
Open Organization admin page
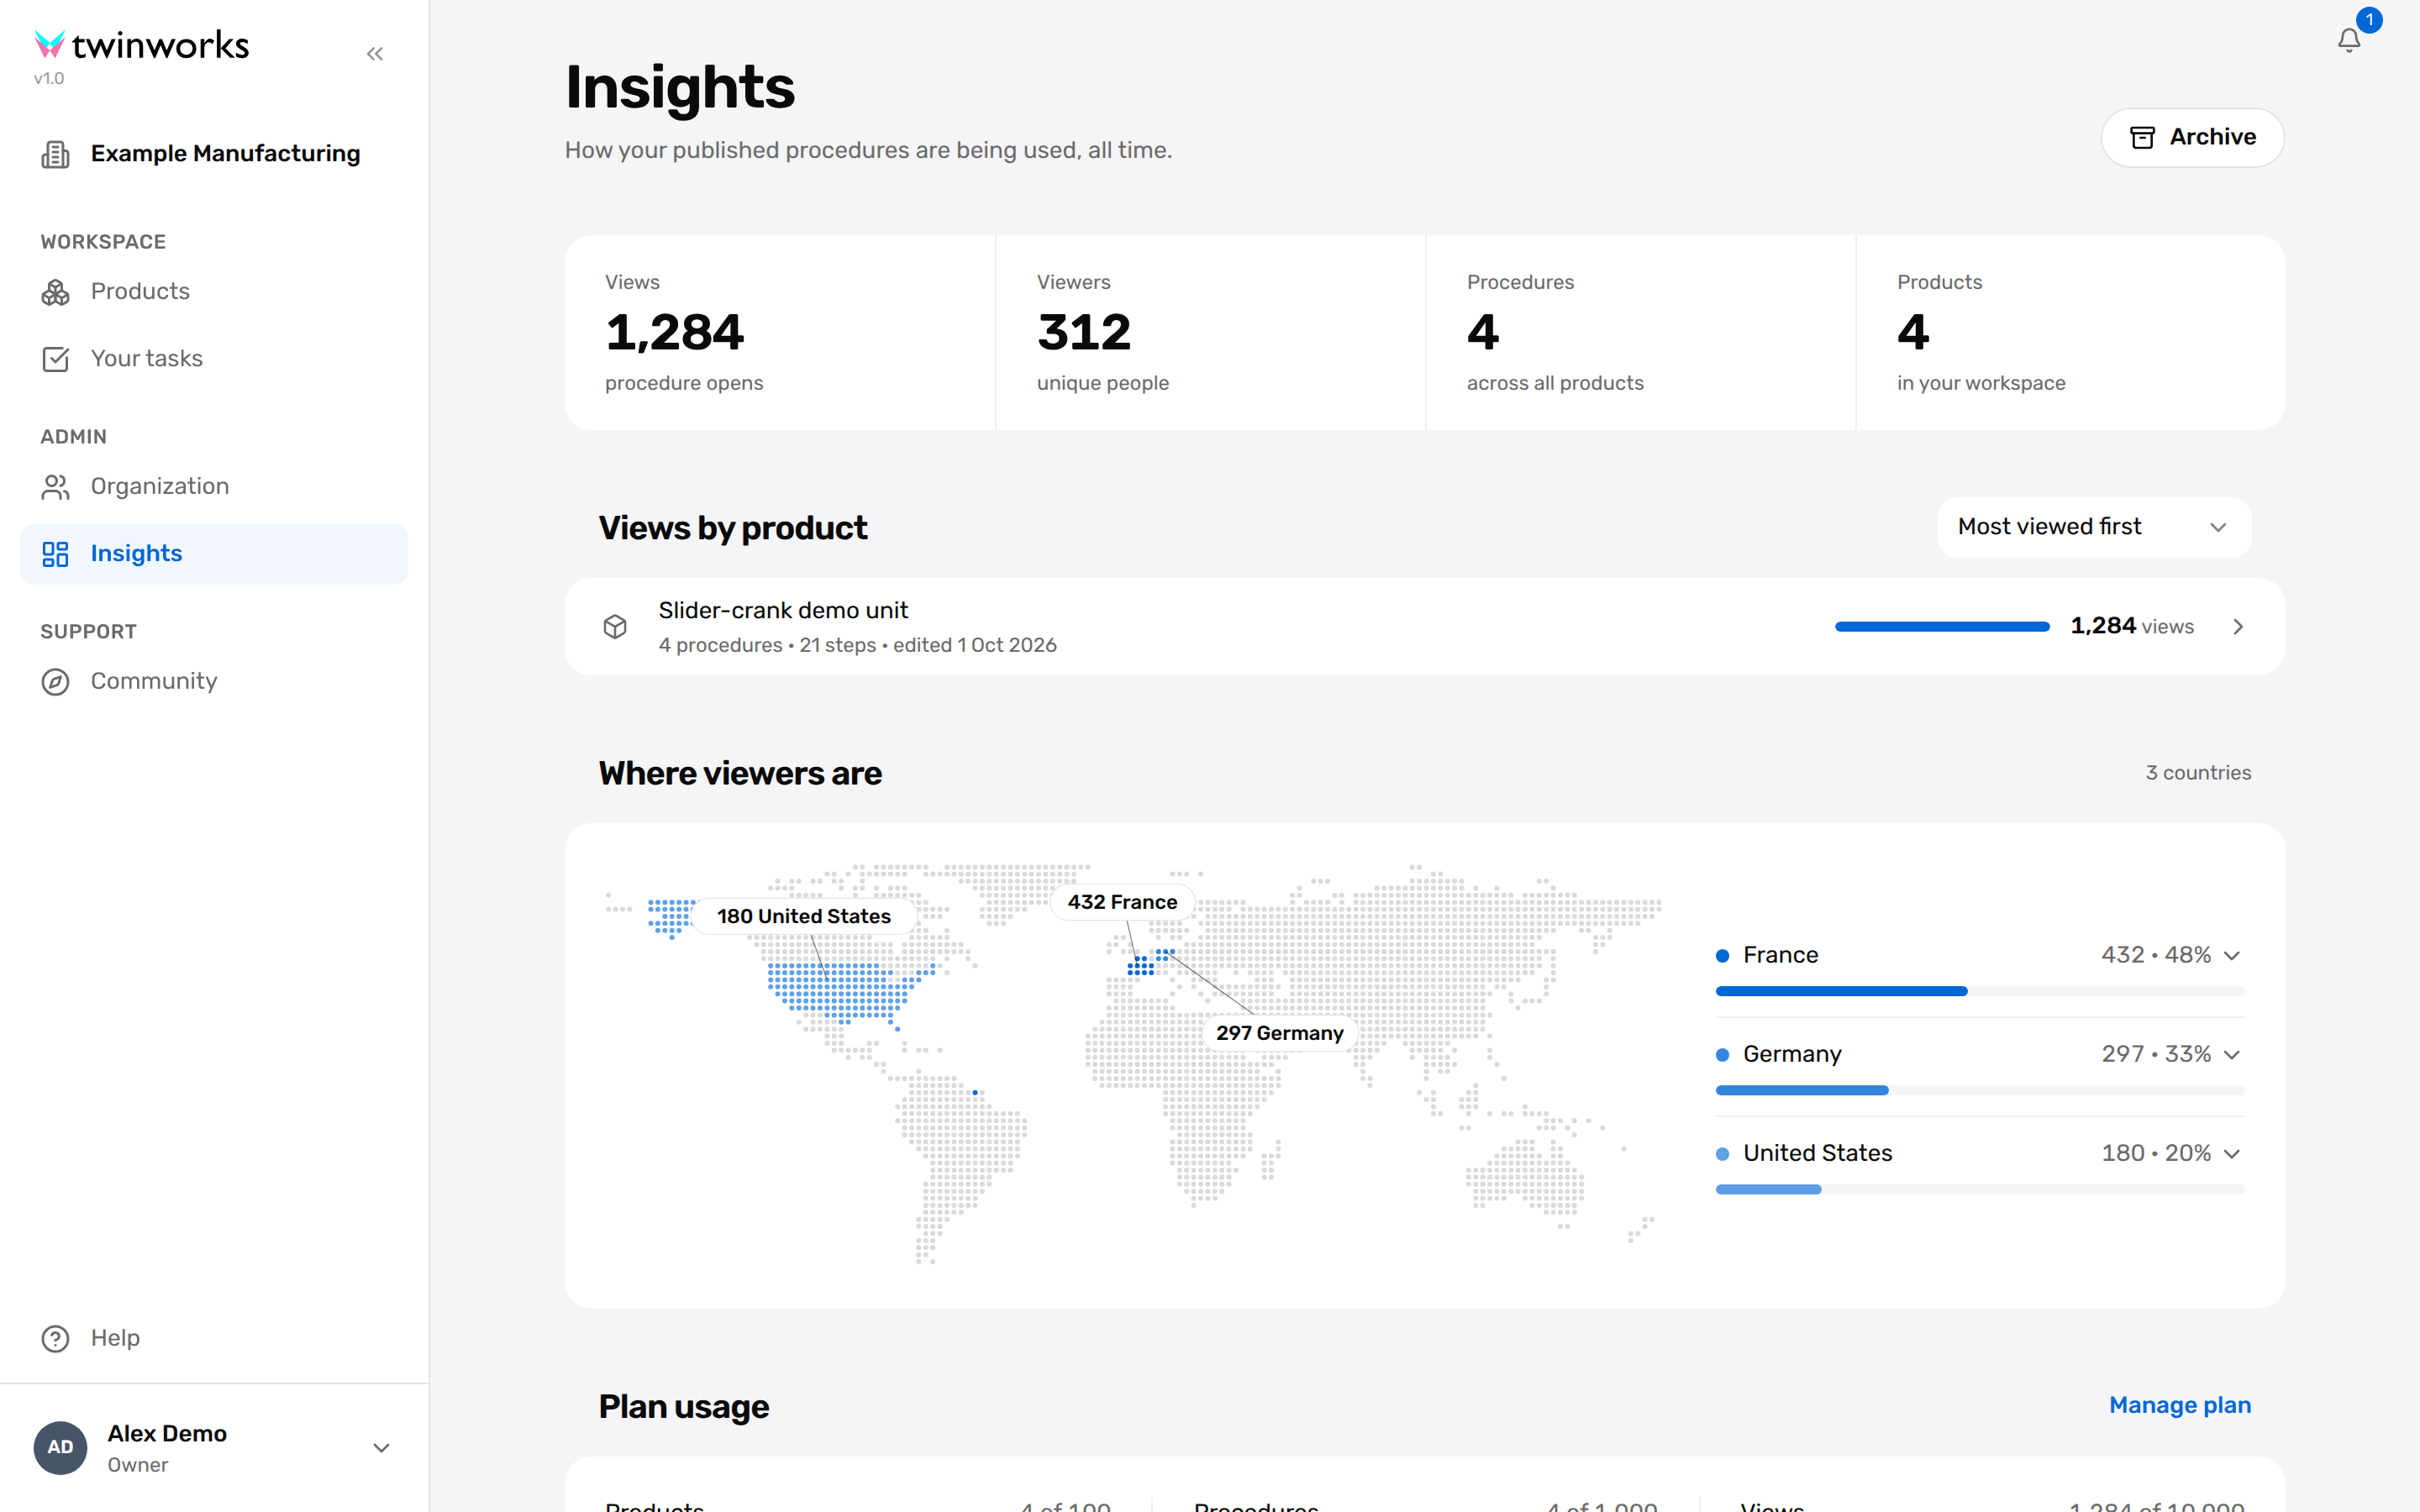(x=214, y=487)
